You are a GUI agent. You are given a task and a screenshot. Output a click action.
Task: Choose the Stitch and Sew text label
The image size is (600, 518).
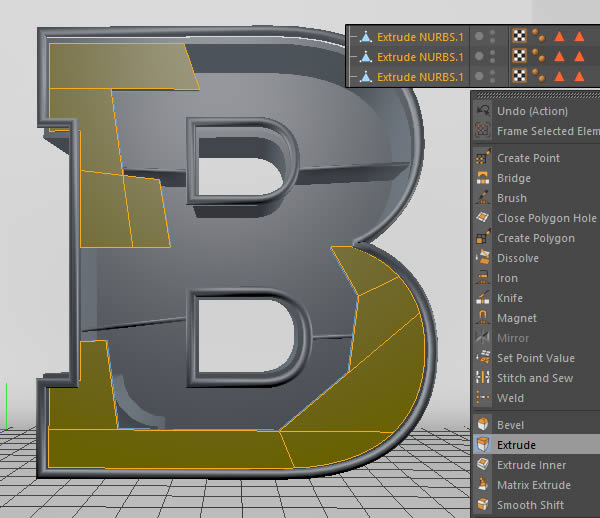point(535,378)
